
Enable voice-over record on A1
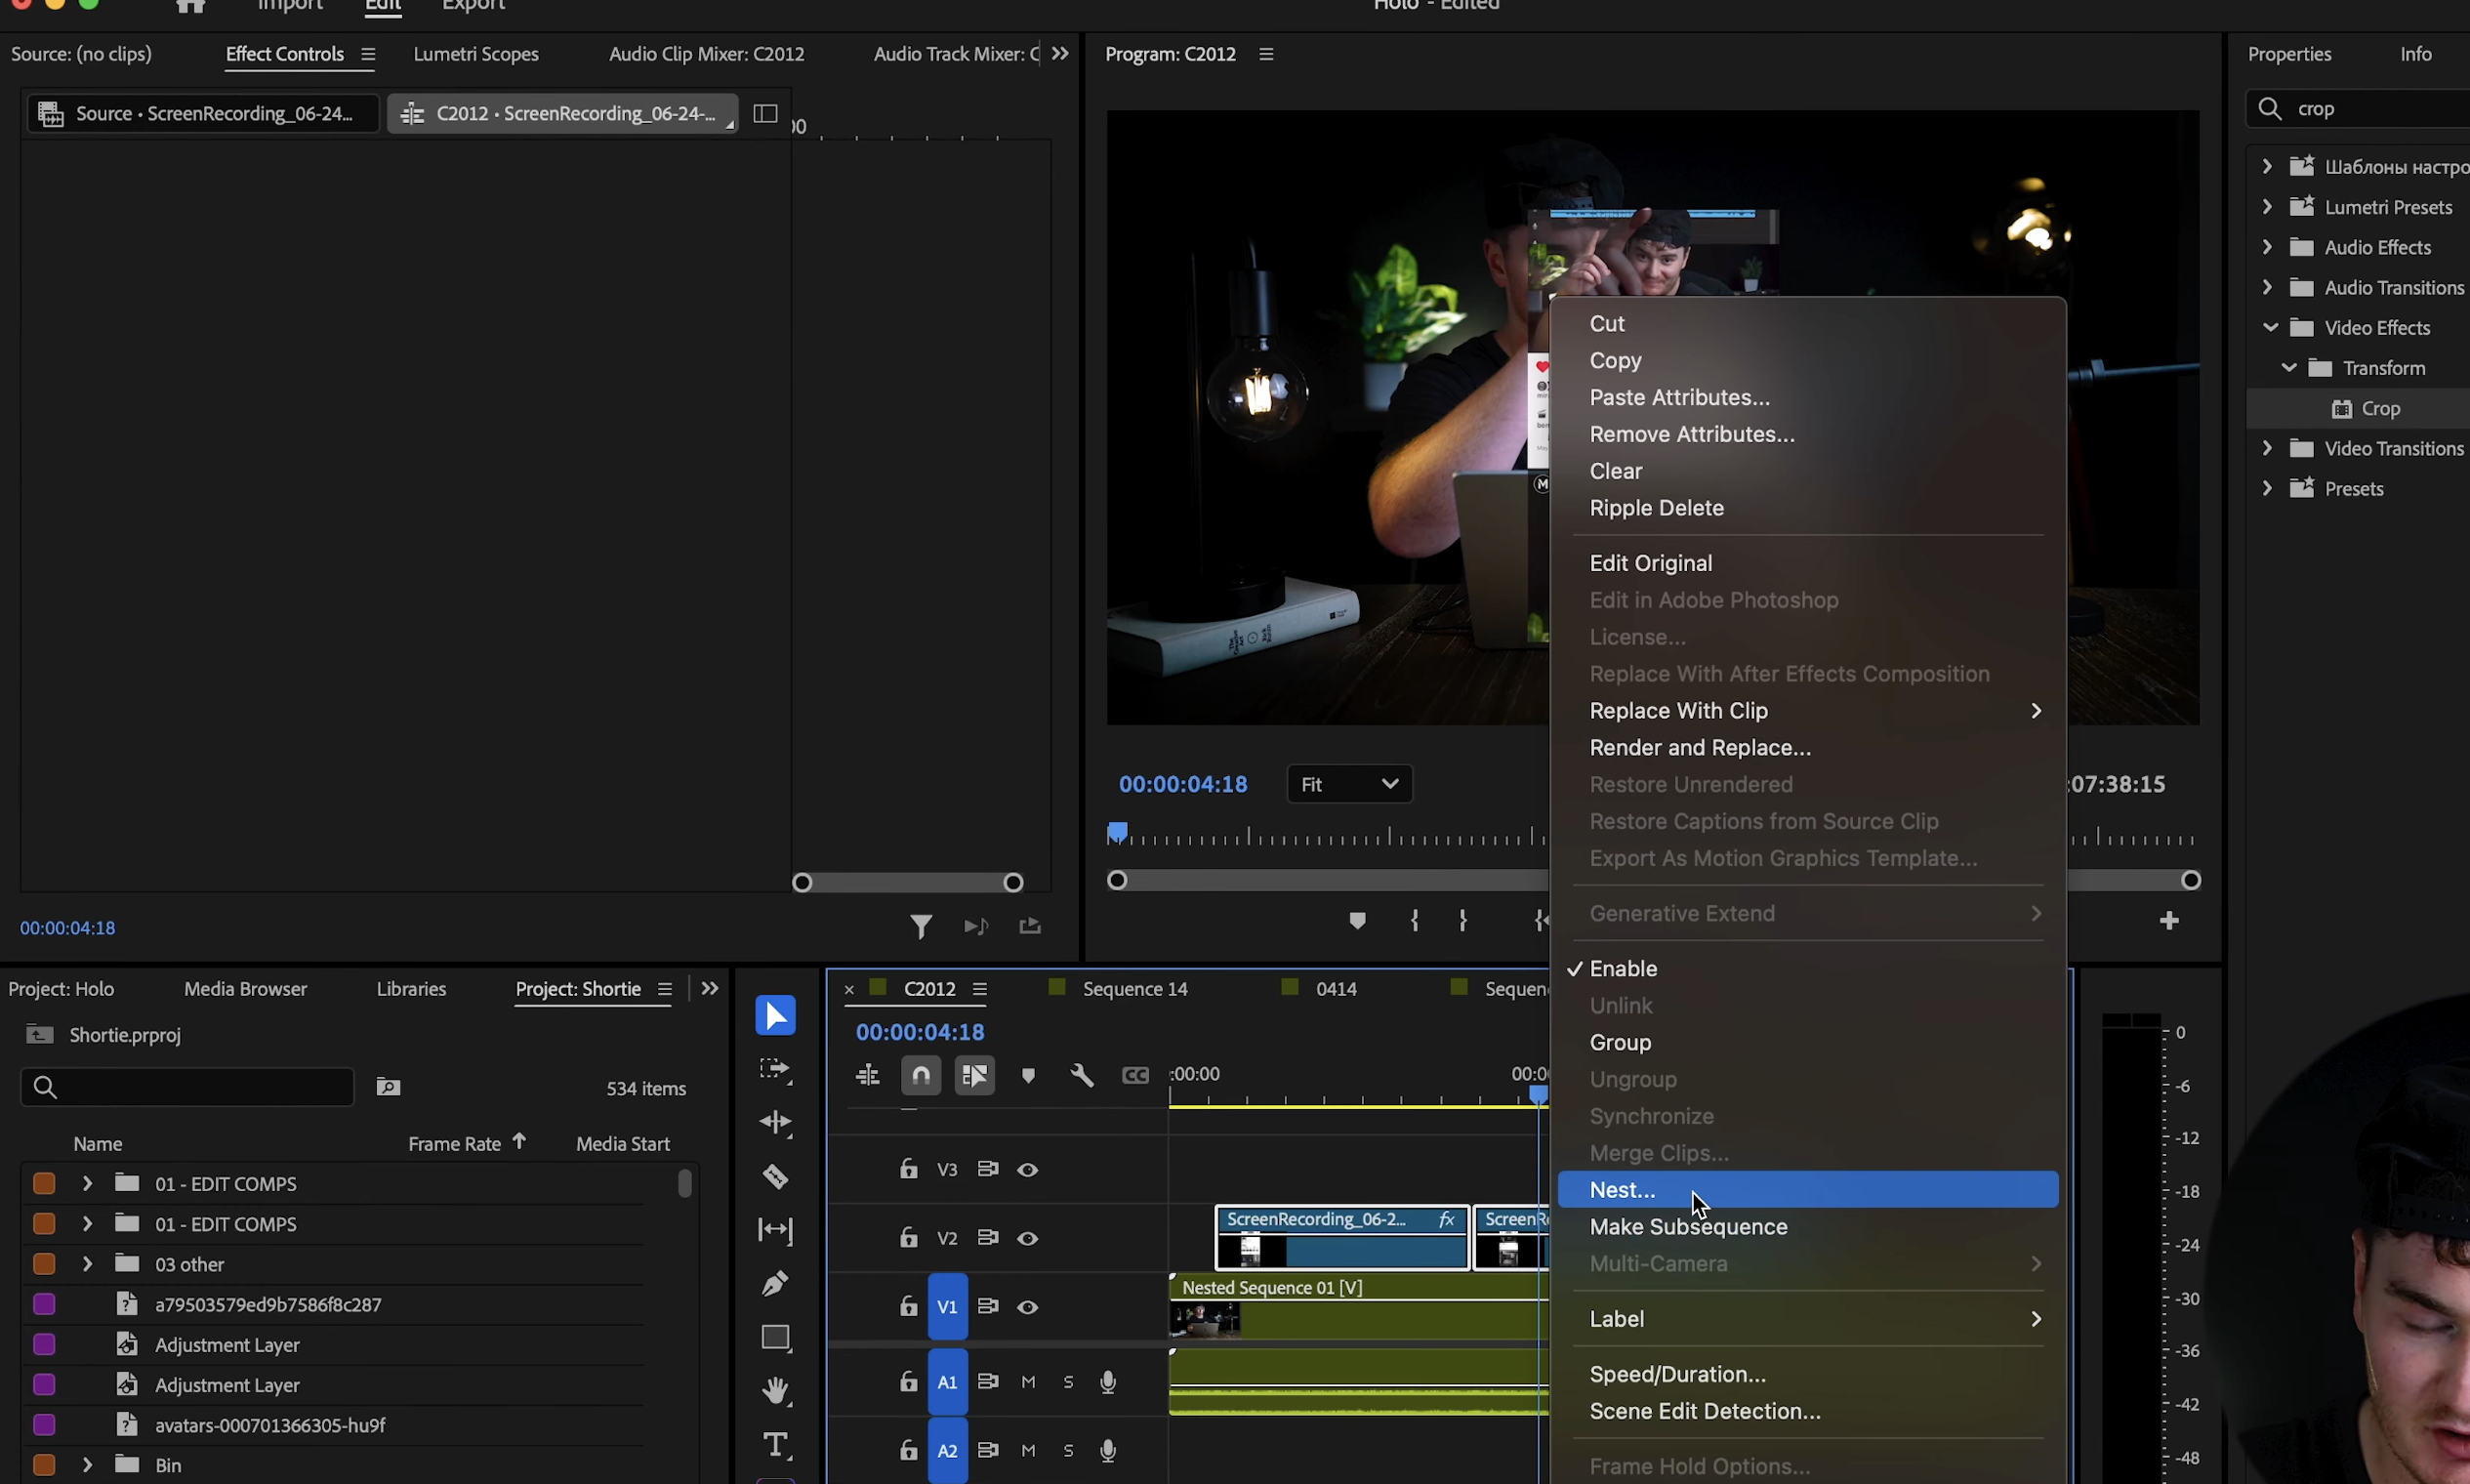tap(1108, 1382)
